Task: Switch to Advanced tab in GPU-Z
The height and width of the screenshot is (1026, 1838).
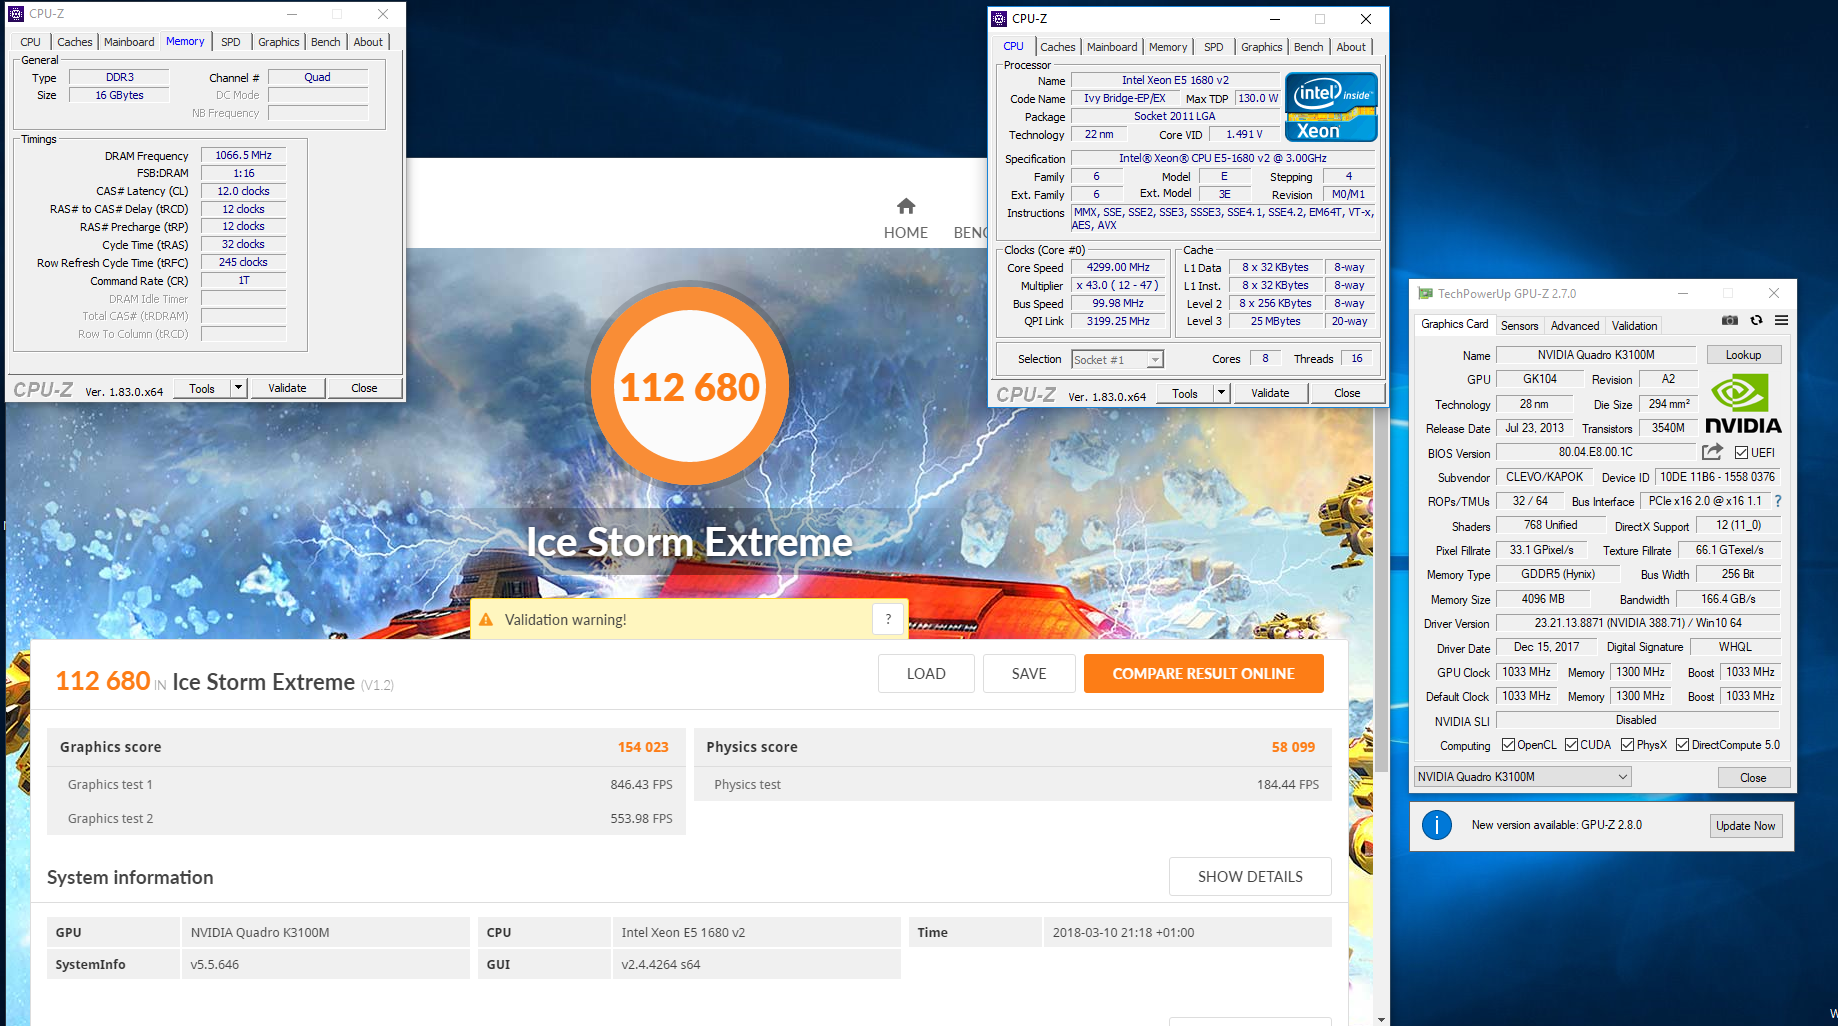Action: [x=1575, y=326]
